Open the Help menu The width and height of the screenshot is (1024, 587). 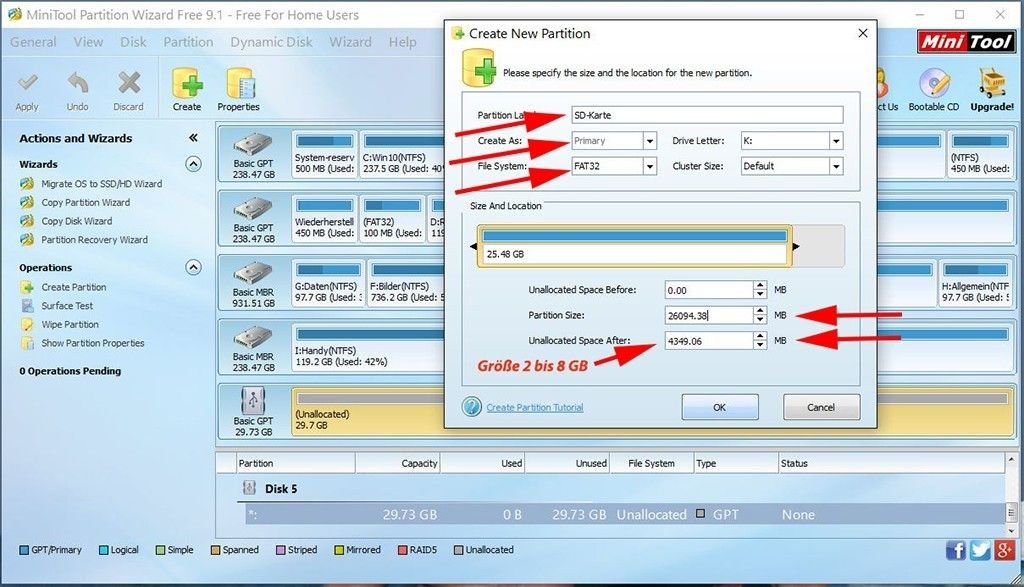click(402, 42)
